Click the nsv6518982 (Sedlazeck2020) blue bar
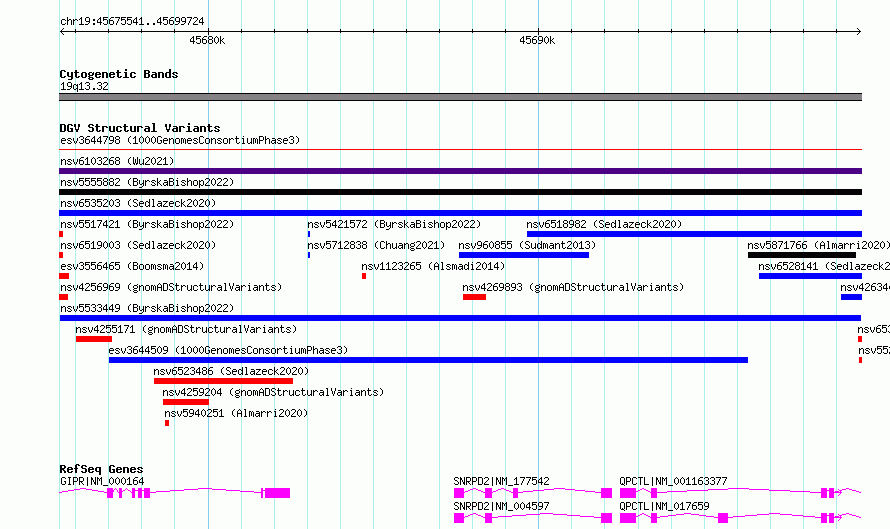The height and width of the screenshot is (529, 890). tap(694, 234)
